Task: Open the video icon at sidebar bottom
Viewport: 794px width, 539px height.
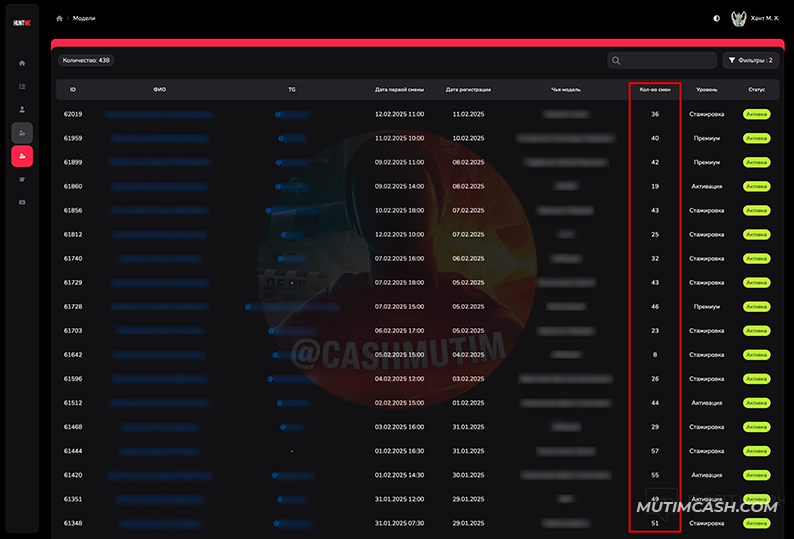Action: pyautogui.click(x=22, y=202)
